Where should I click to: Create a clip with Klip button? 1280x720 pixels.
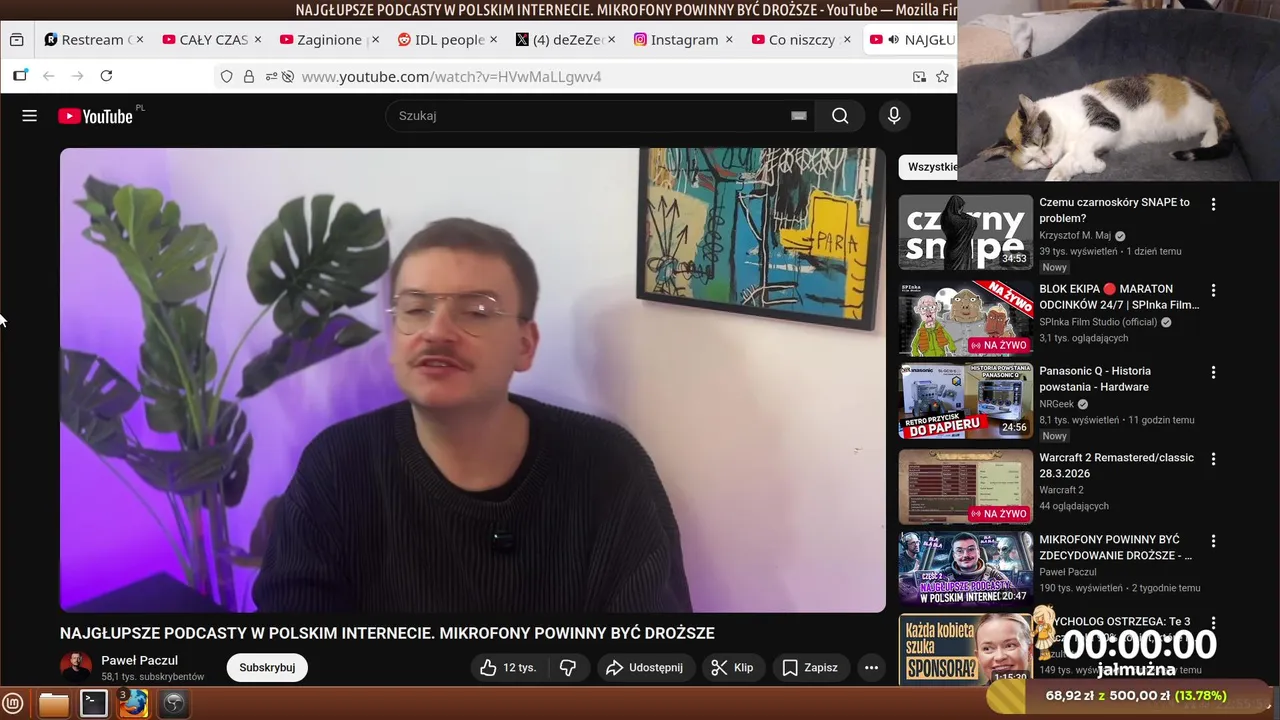click(732, 668)
